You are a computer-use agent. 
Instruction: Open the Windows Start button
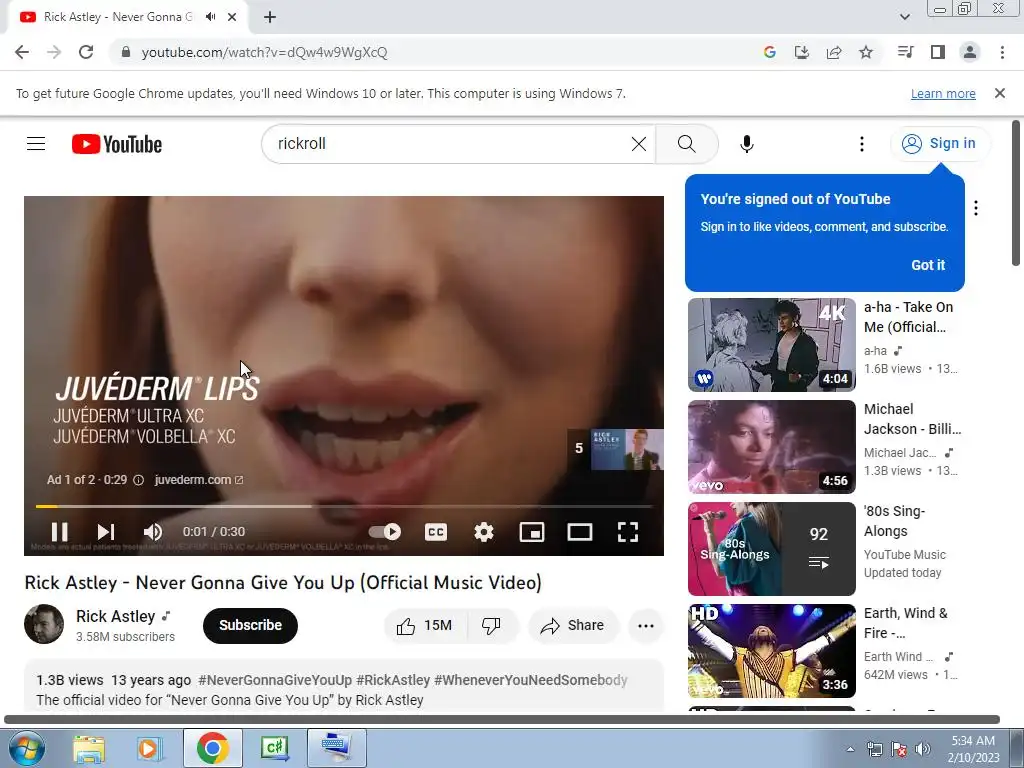(x=27, y=748)
